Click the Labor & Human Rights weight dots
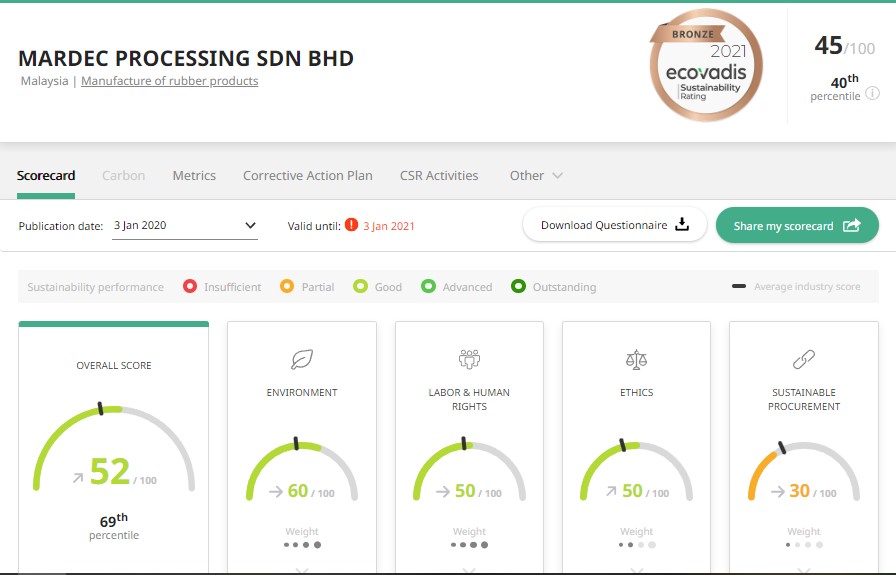The height and width of the screenshot is (575, 896). tap(469, 545)
